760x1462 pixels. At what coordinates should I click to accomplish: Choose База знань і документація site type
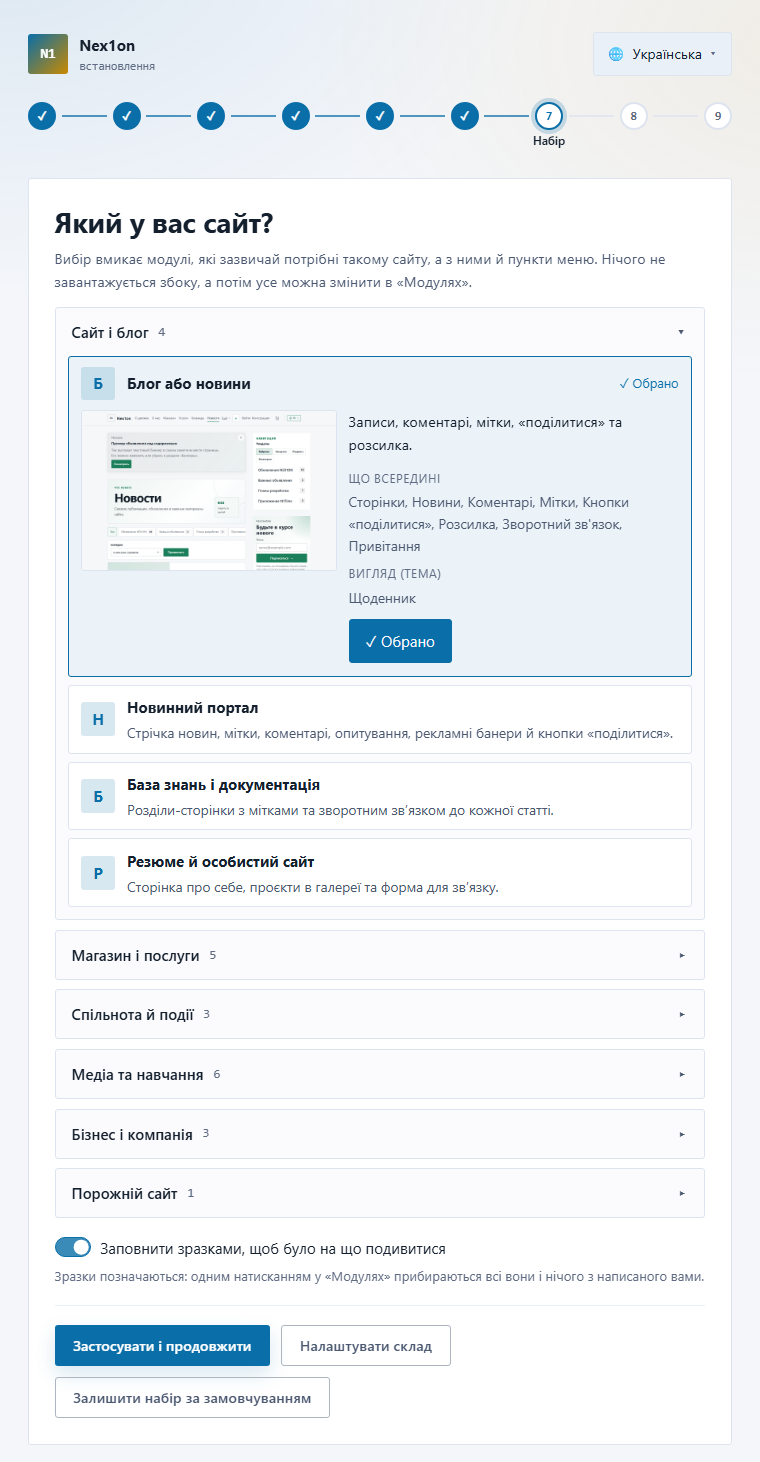coord(380,796)
